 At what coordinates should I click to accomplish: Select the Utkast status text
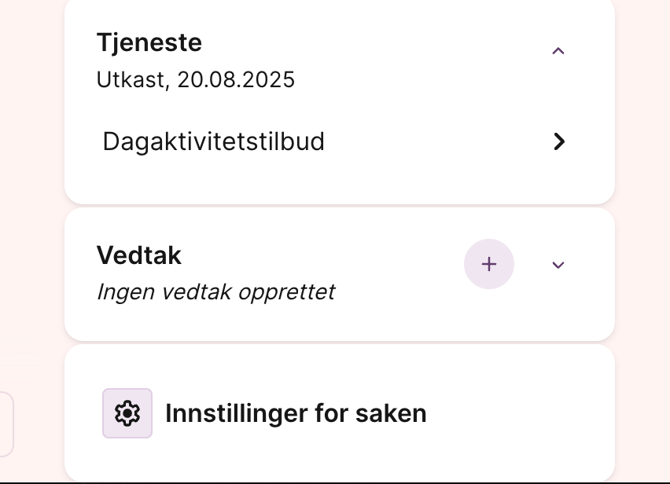click(x=130, y=80)
